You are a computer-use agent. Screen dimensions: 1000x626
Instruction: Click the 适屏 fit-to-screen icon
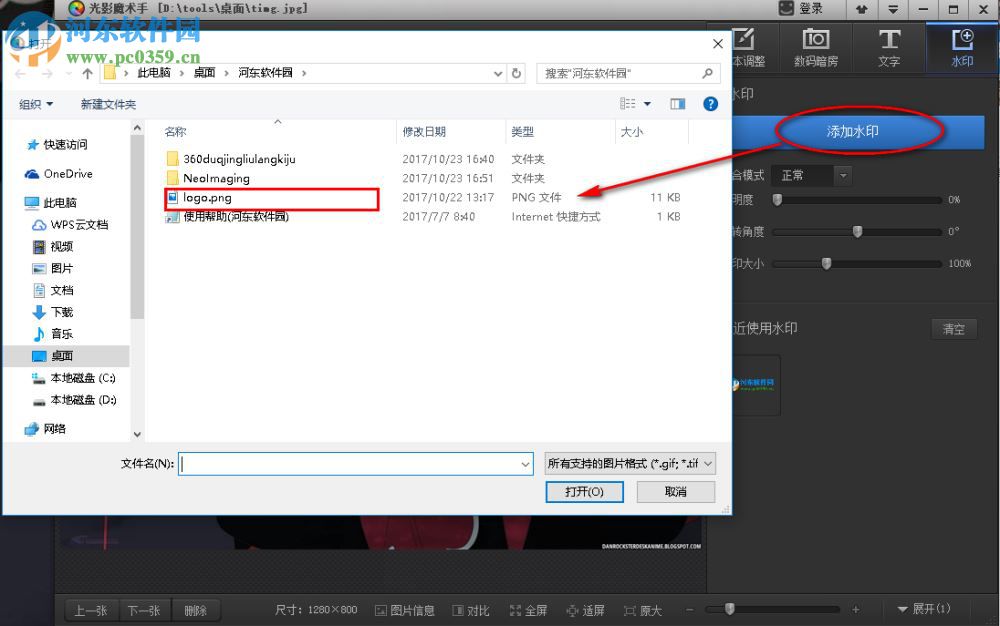pyautogui.click(x=585, y=610)
